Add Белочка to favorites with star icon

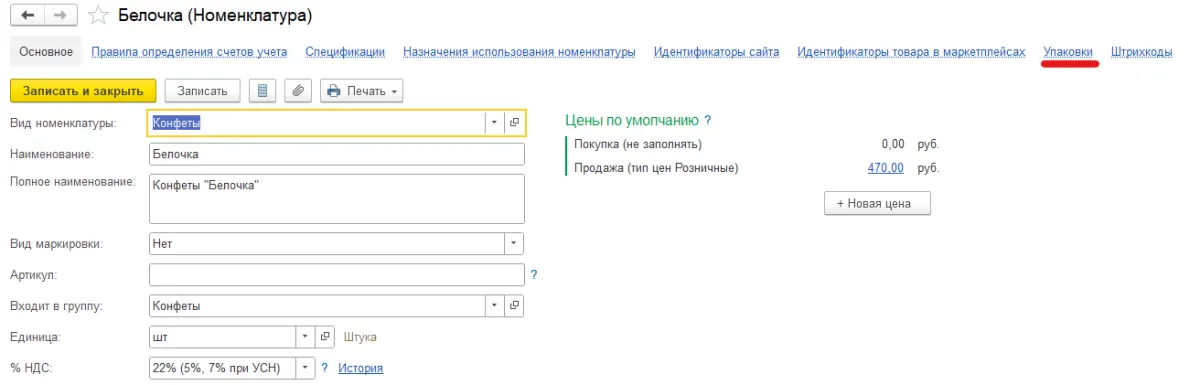[x=97, y=16]
